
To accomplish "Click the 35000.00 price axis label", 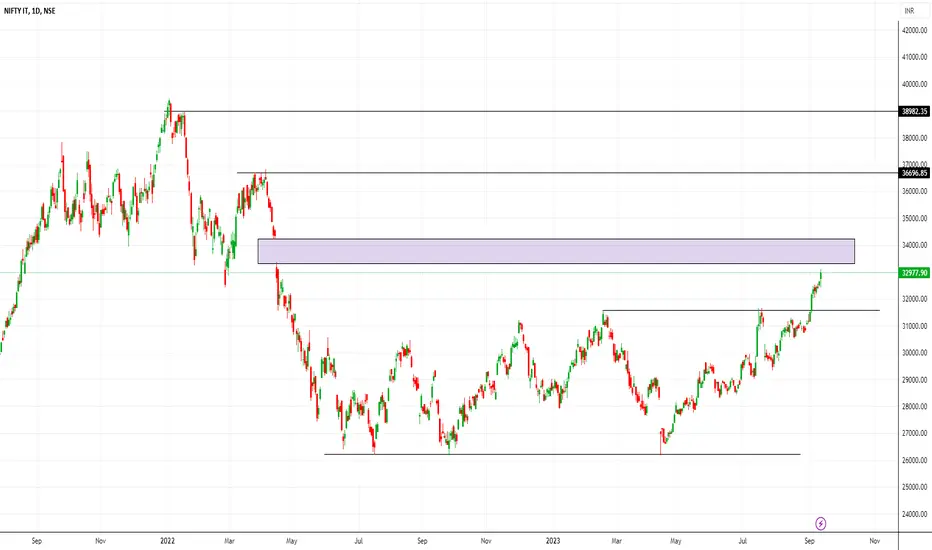I will [915, 218].
